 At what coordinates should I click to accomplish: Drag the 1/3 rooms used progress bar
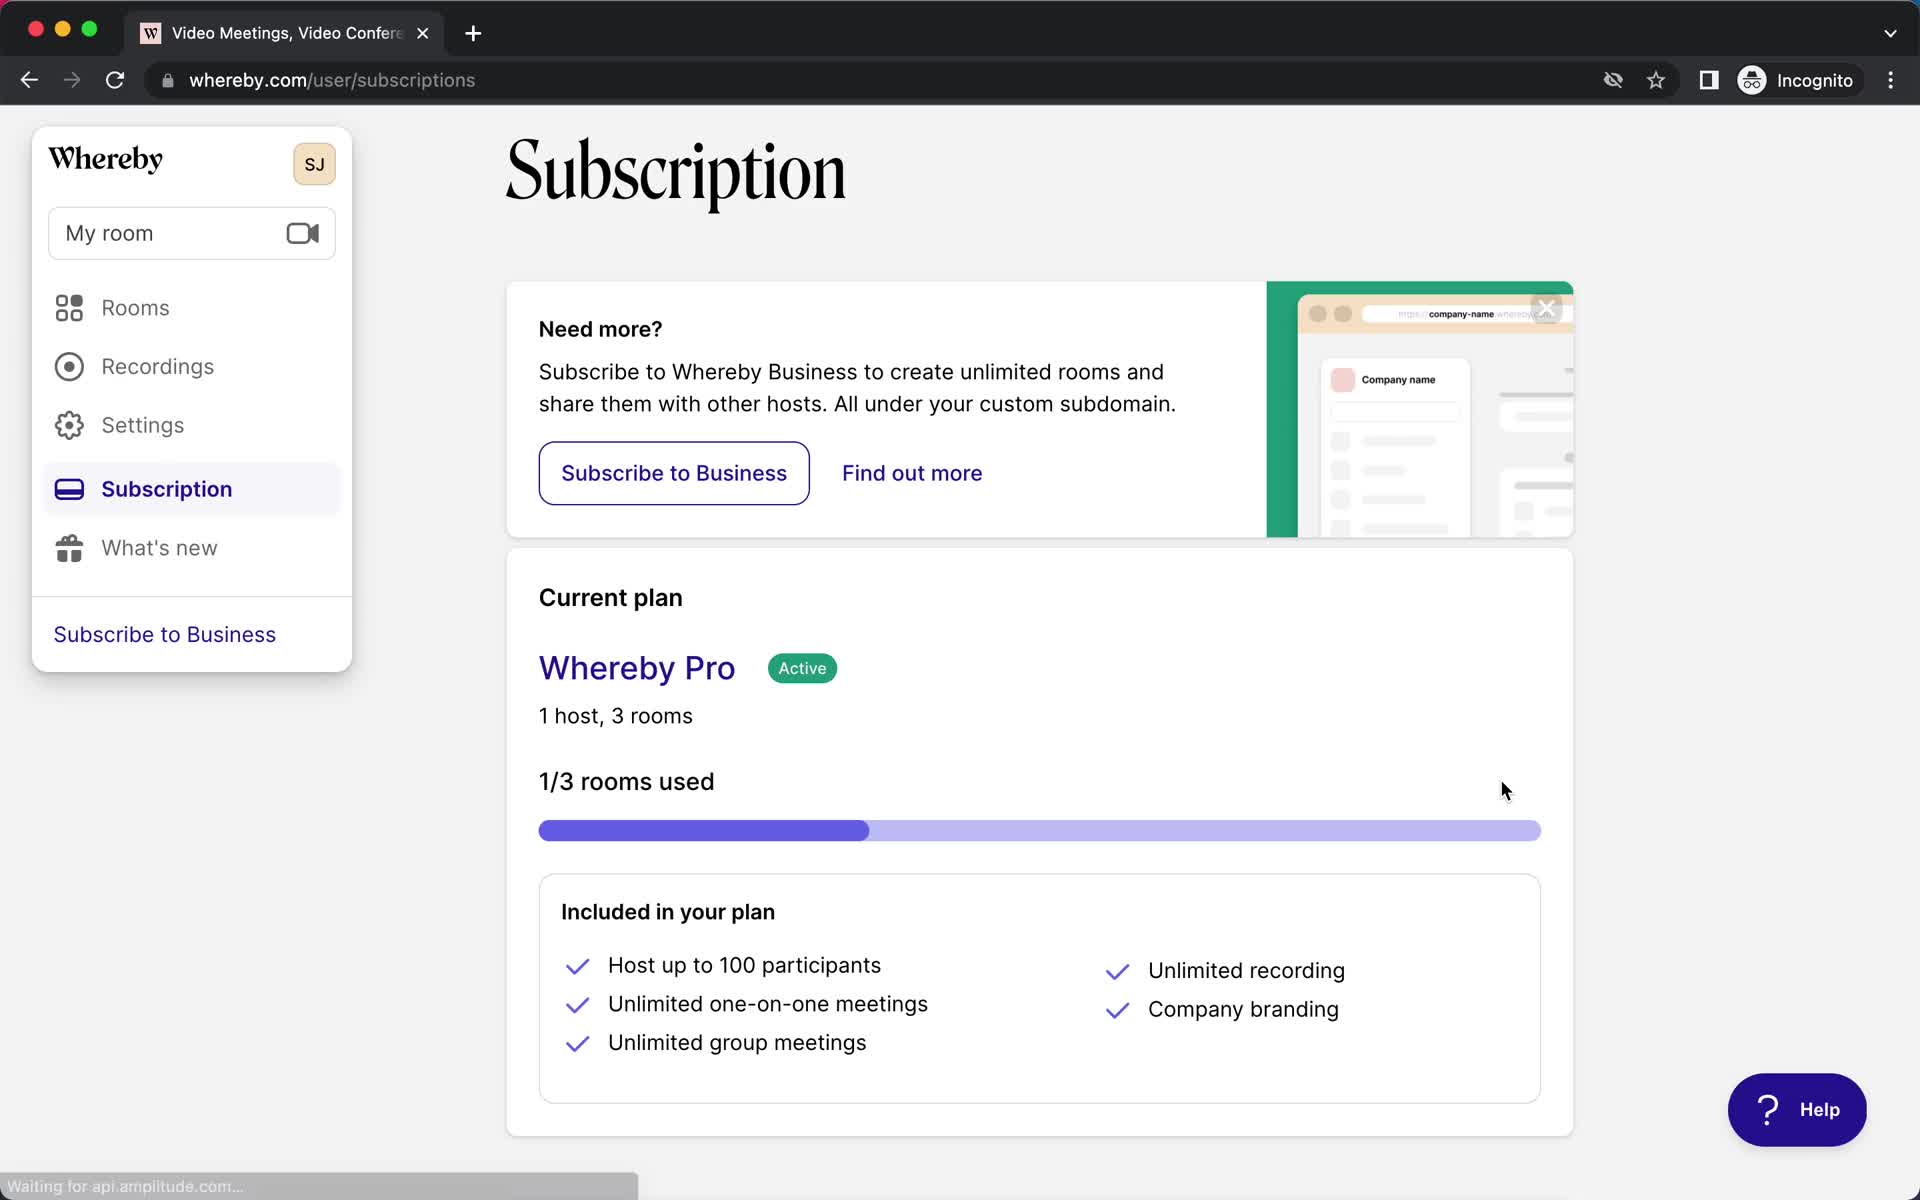point(1039,829)
